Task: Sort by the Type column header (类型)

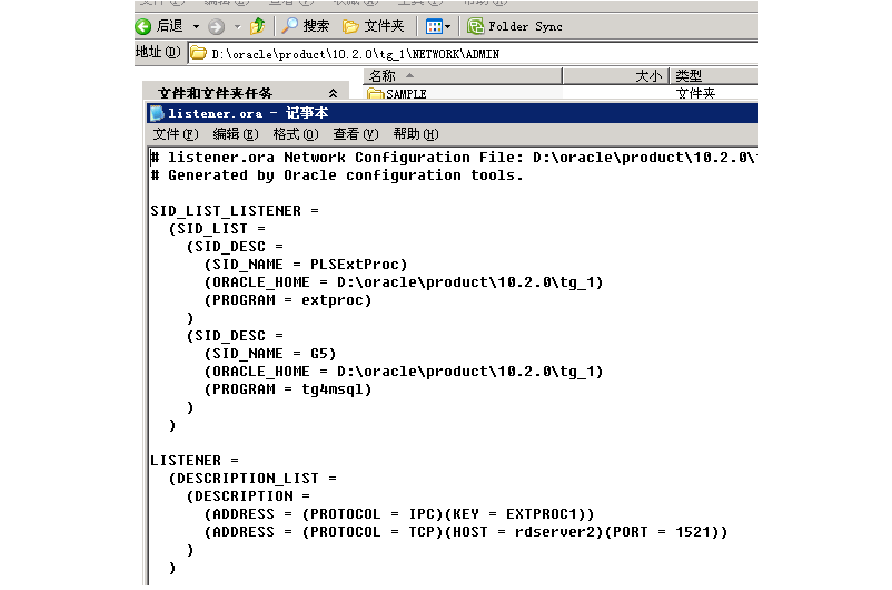Action: coord(714,76)
